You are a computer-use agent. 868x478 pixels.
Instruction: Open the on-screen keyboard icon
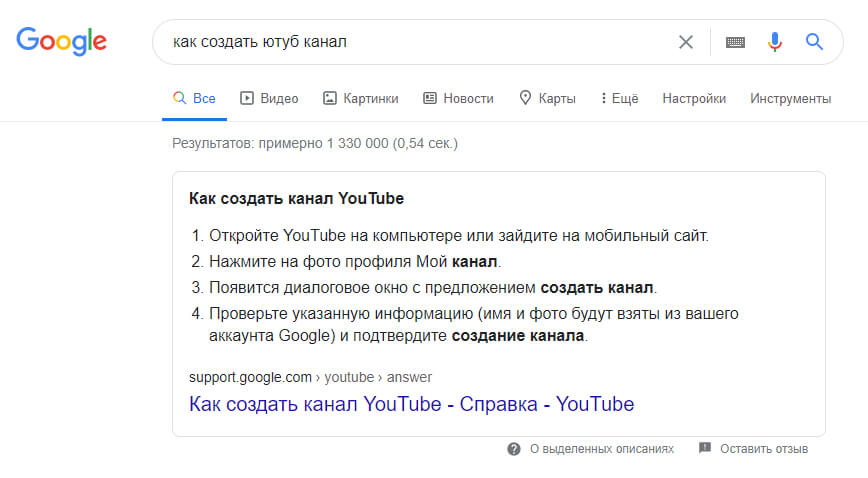[x=735, y=42]
